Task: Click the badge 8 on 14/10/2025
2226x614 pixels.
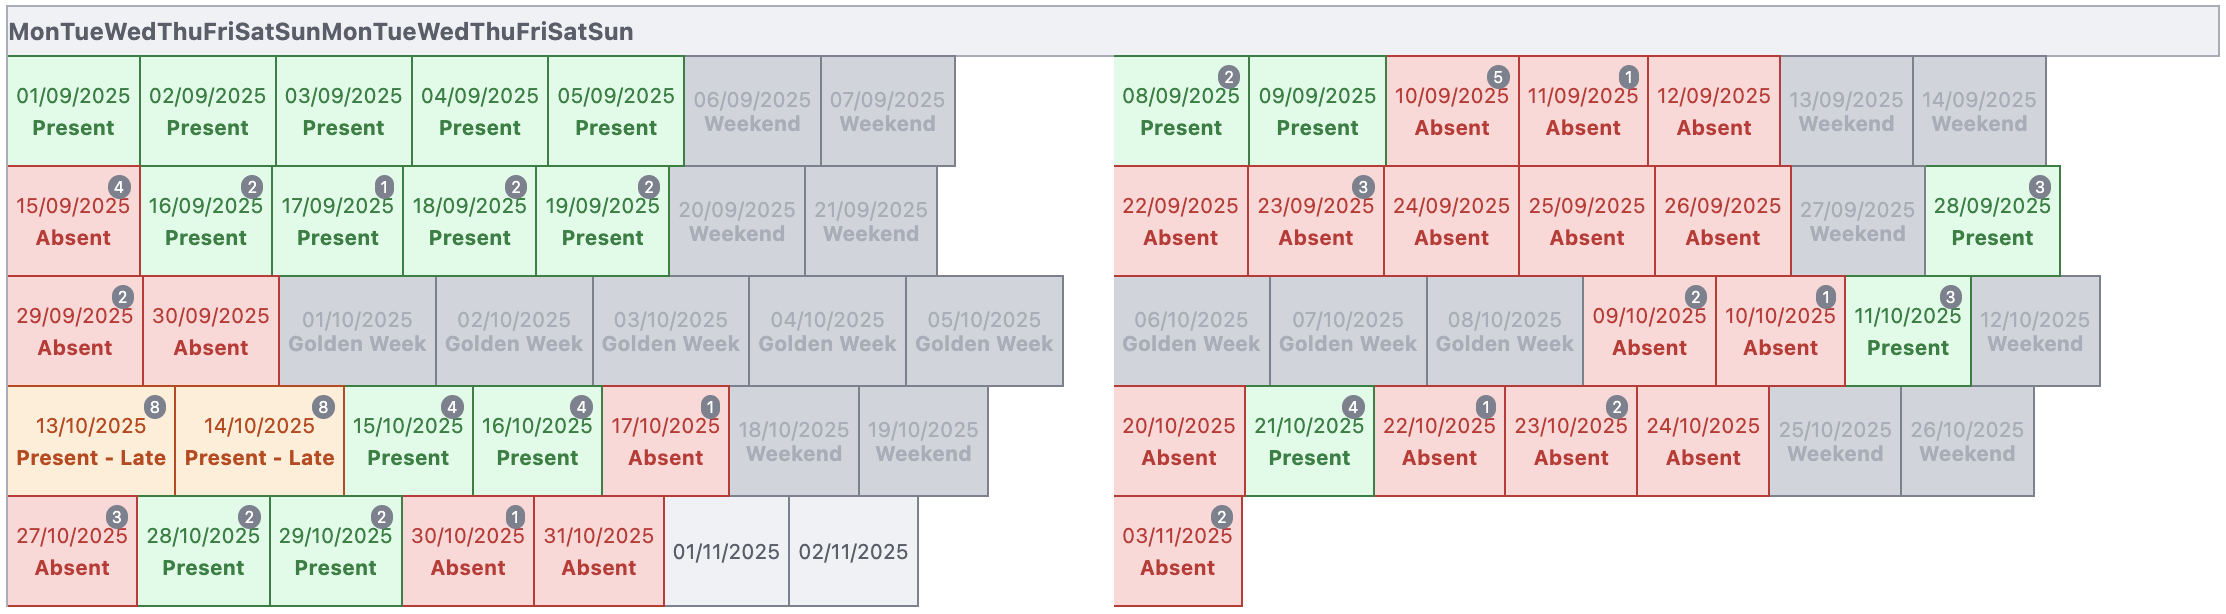Action: click(323, 407)
